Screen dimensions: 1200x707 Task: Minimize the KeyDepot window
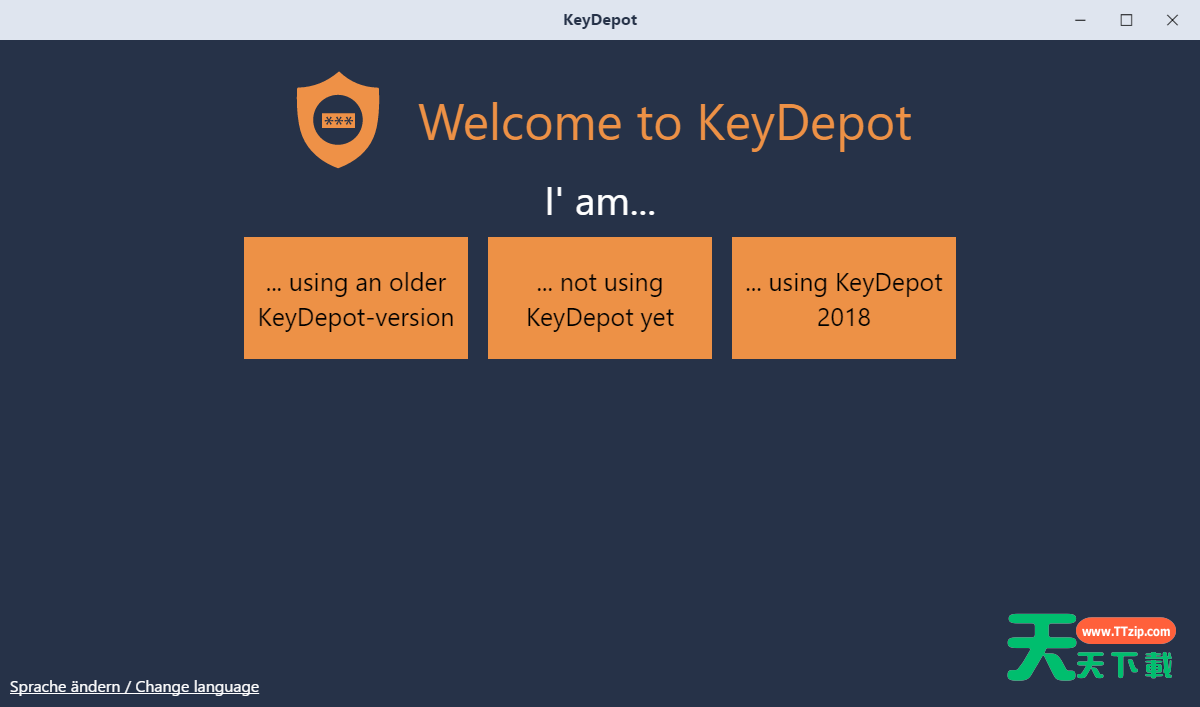pyautogui.click(x=1081, y=20)
